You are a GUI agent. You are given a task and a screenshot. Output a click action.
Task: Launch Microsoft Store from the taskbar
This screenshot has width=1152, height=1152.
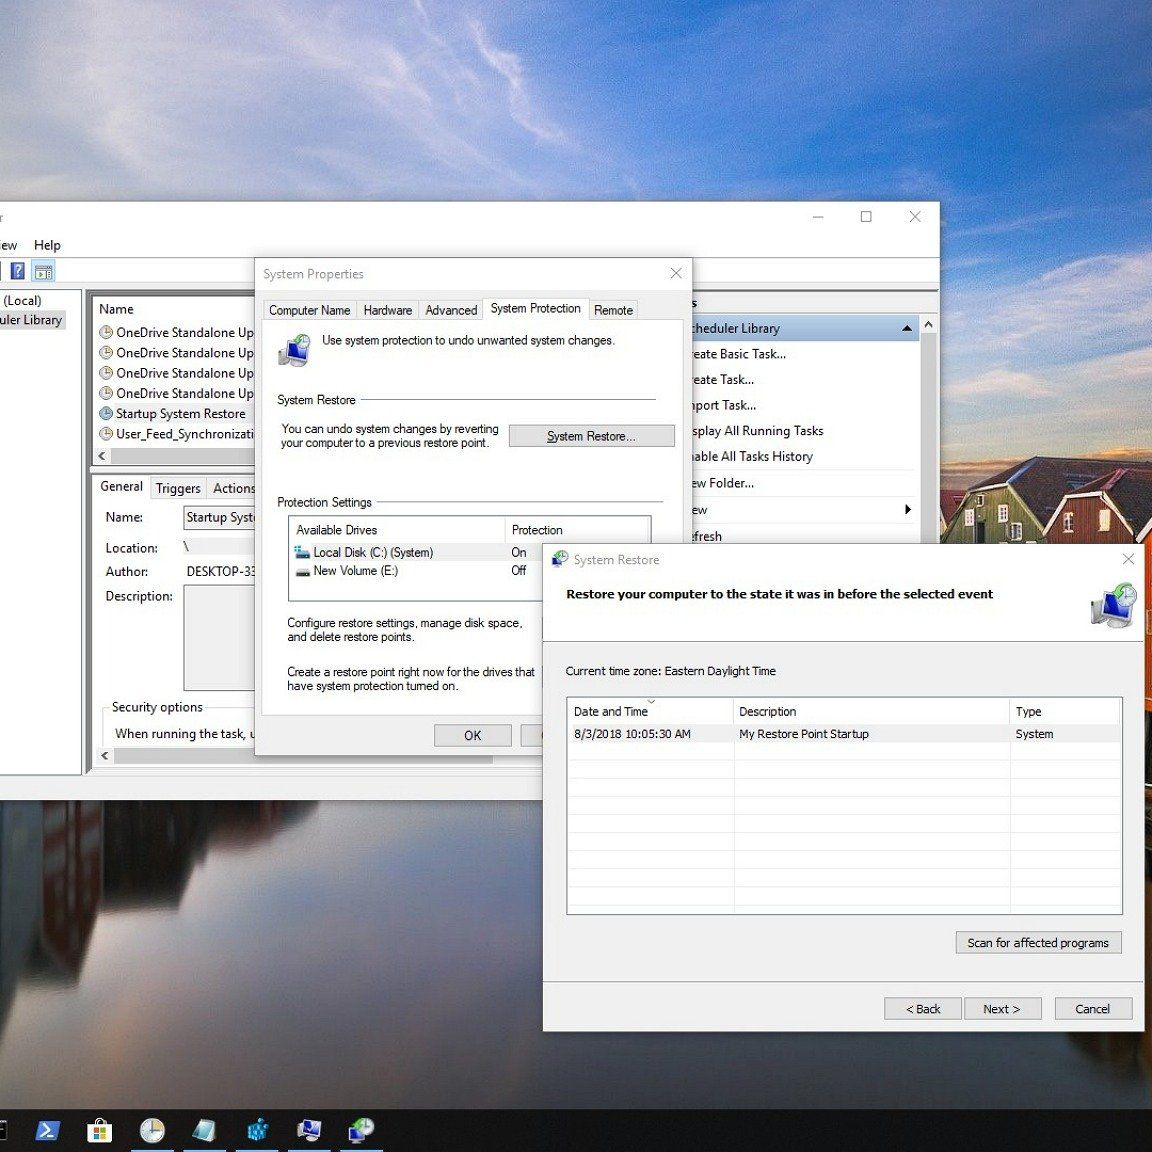point(99,1130)
